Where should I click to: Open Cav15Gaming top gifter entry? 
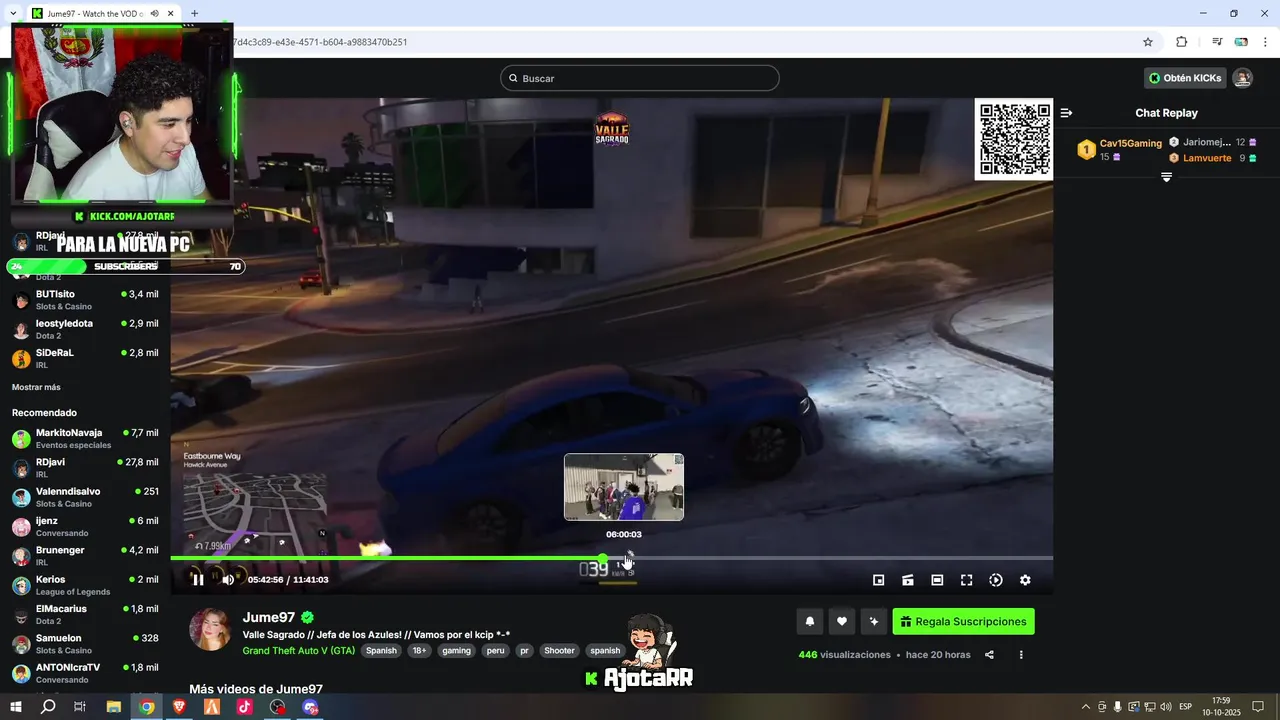1119,150
